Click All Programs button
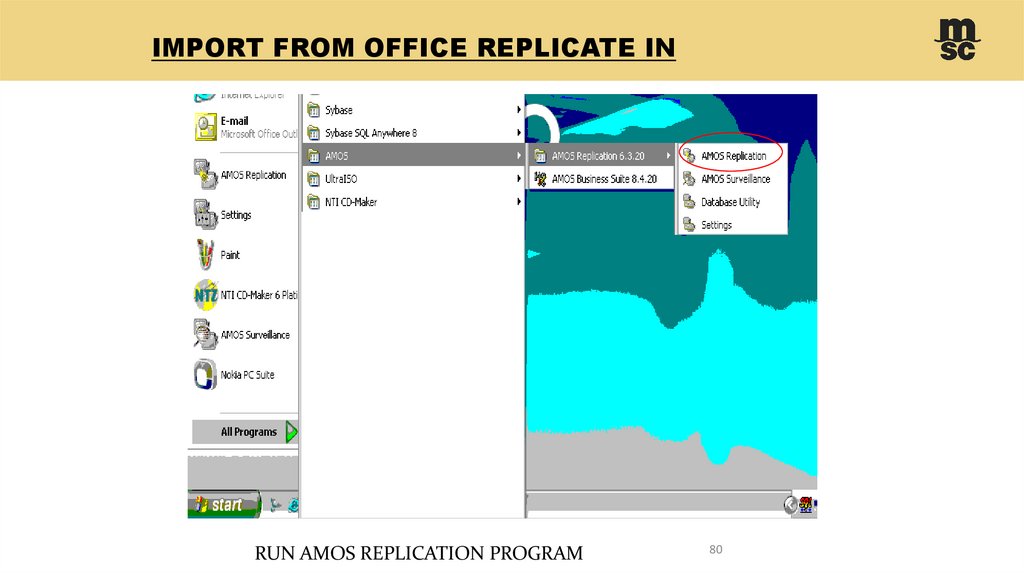 (x=245, y=432)
